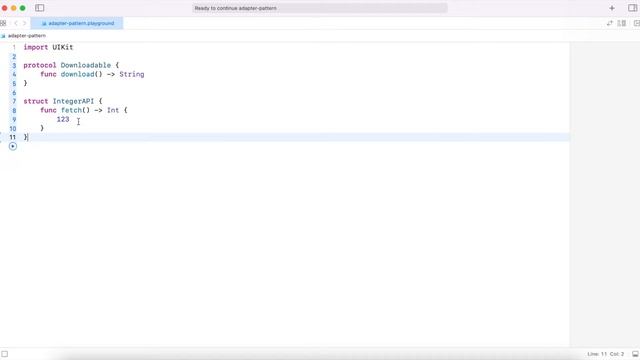Click the green full screen window button

[x=22, y=8]
